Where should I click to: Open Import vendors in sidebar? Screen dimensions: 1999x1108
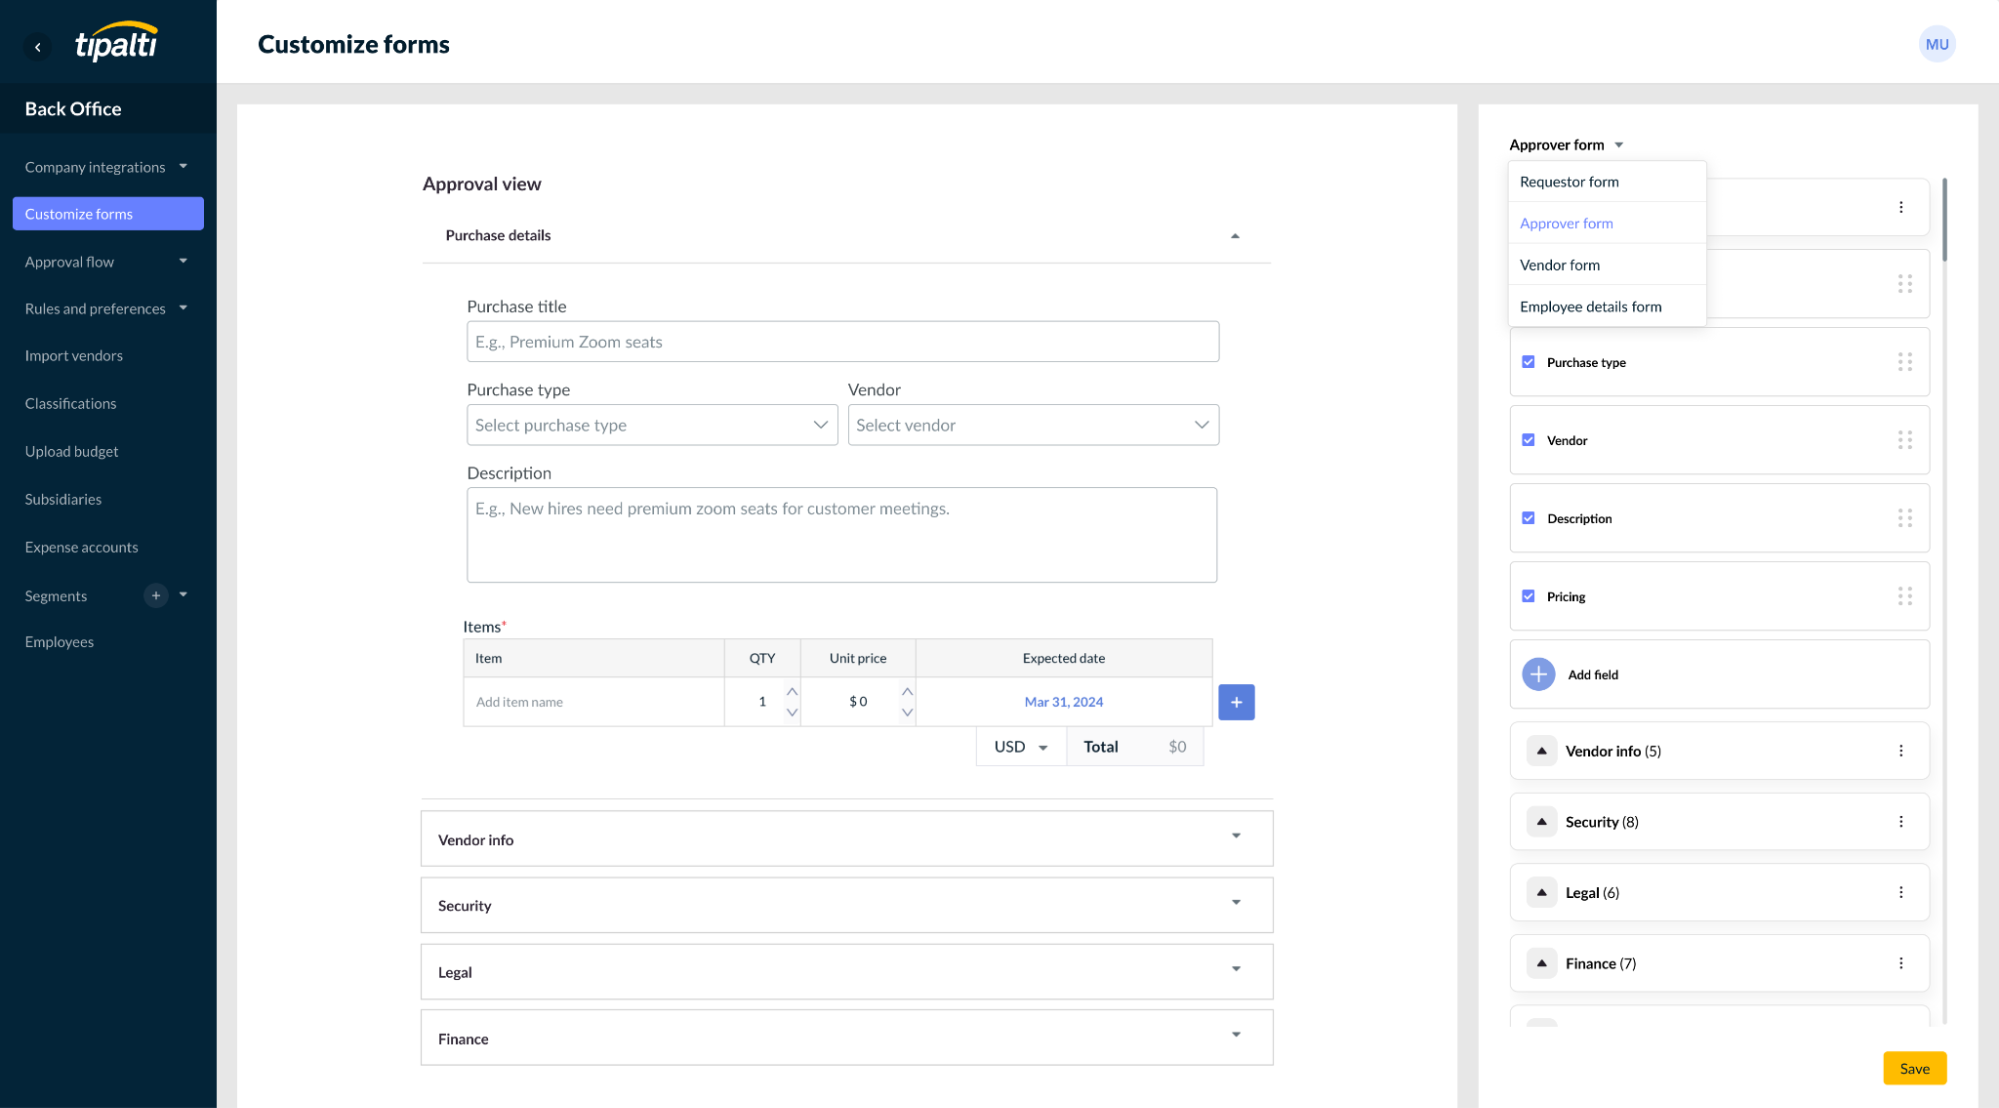point(74,356)
